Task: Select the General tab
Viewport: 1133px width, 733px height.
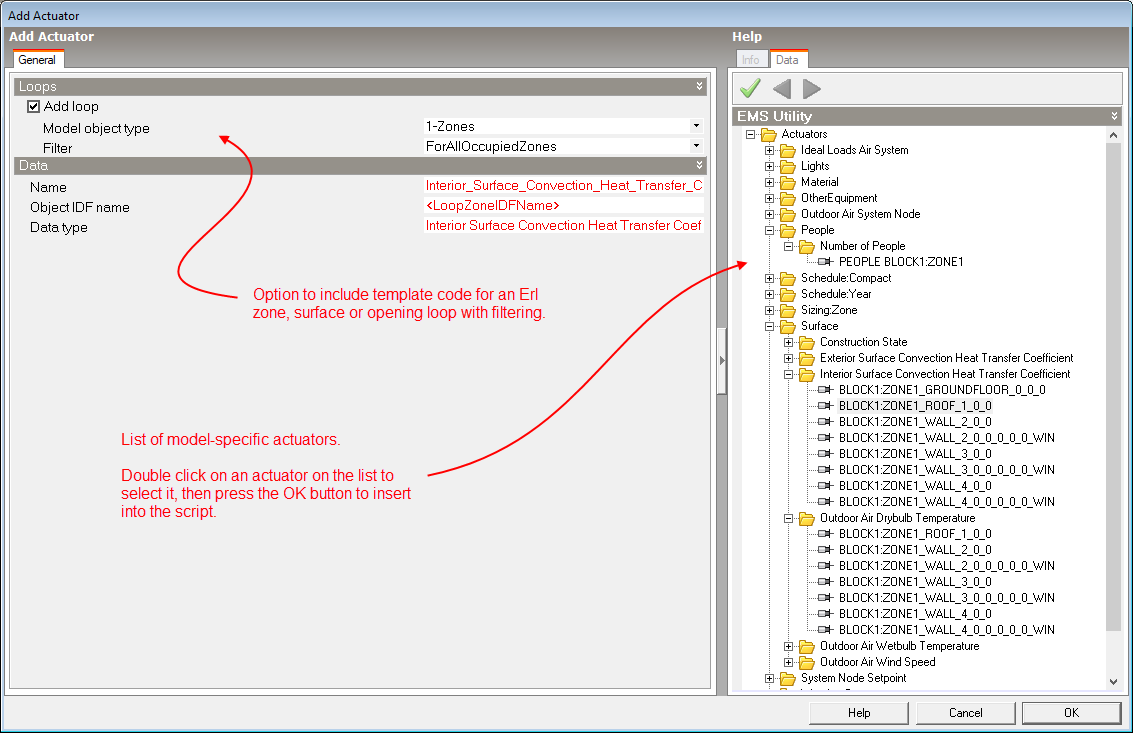Action: click(x=37, y=60)
